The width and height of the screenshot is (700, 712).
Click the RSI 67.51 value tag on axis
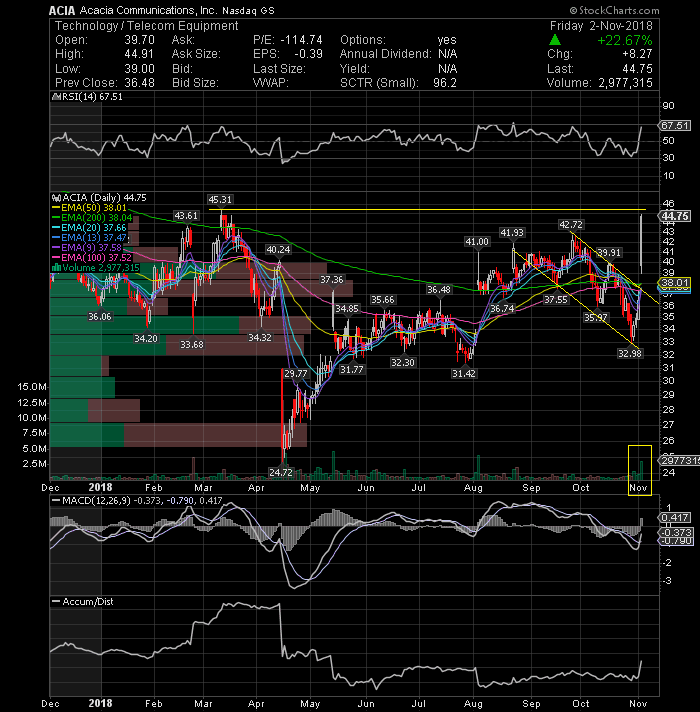click(x=675, y=125)
